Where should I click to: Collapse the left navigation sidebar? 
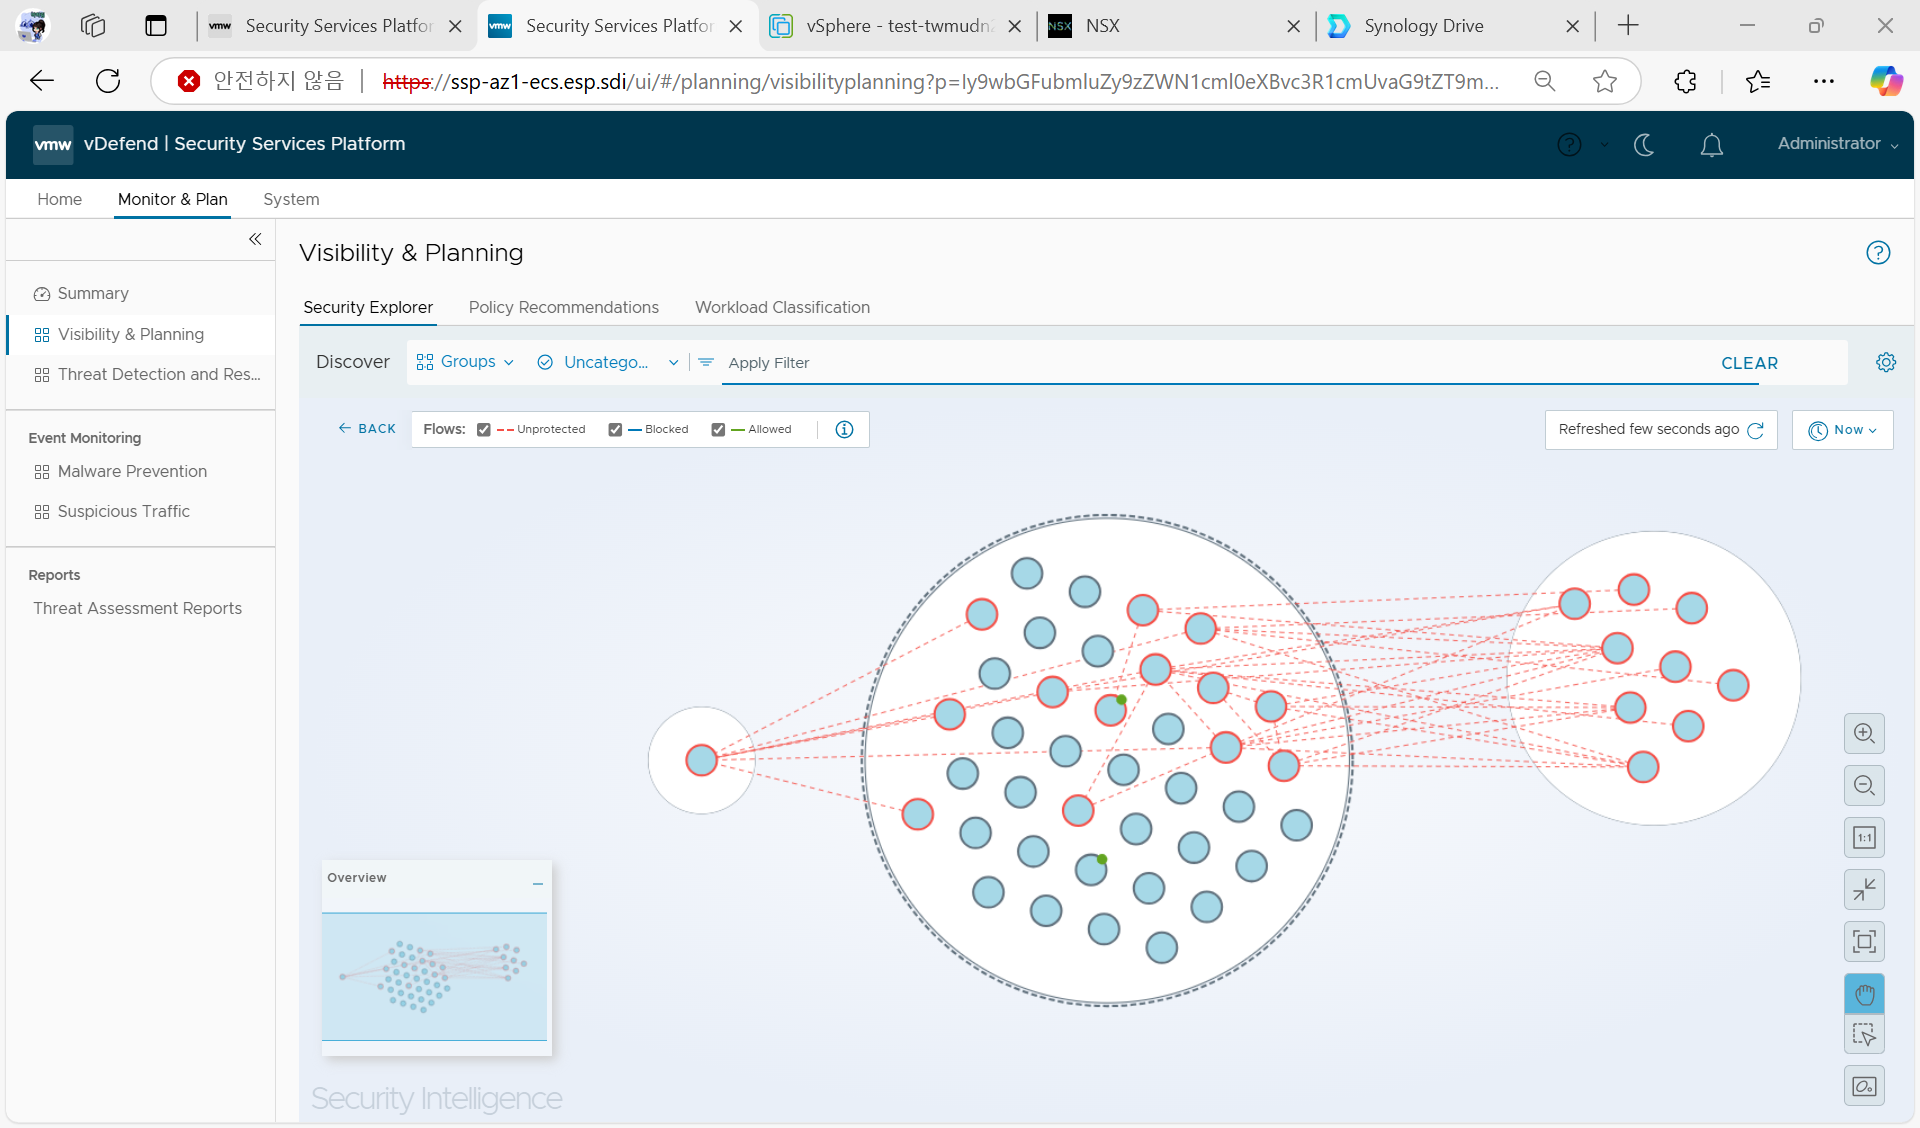tap(255, 239)
